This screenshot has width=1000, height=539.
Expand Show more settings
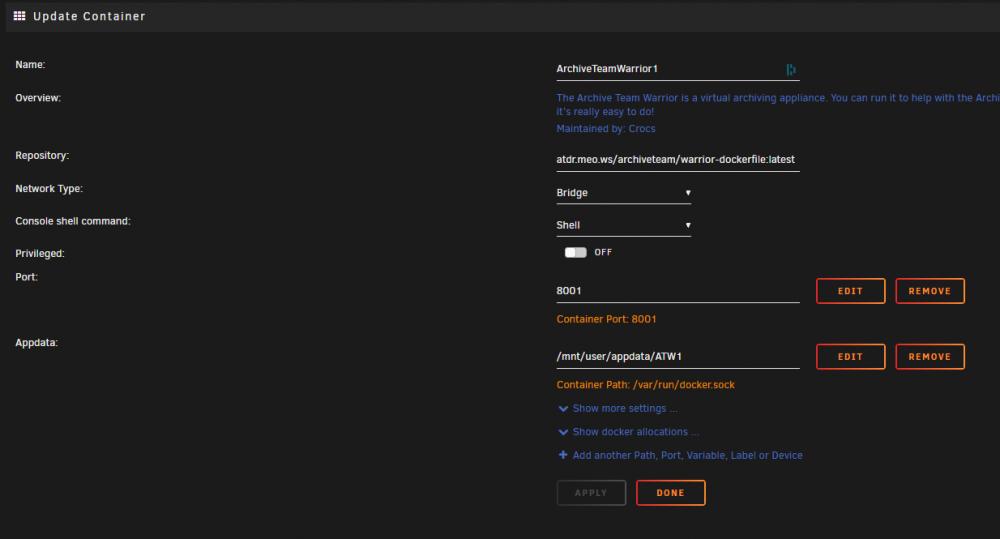[x=625, y=408]
